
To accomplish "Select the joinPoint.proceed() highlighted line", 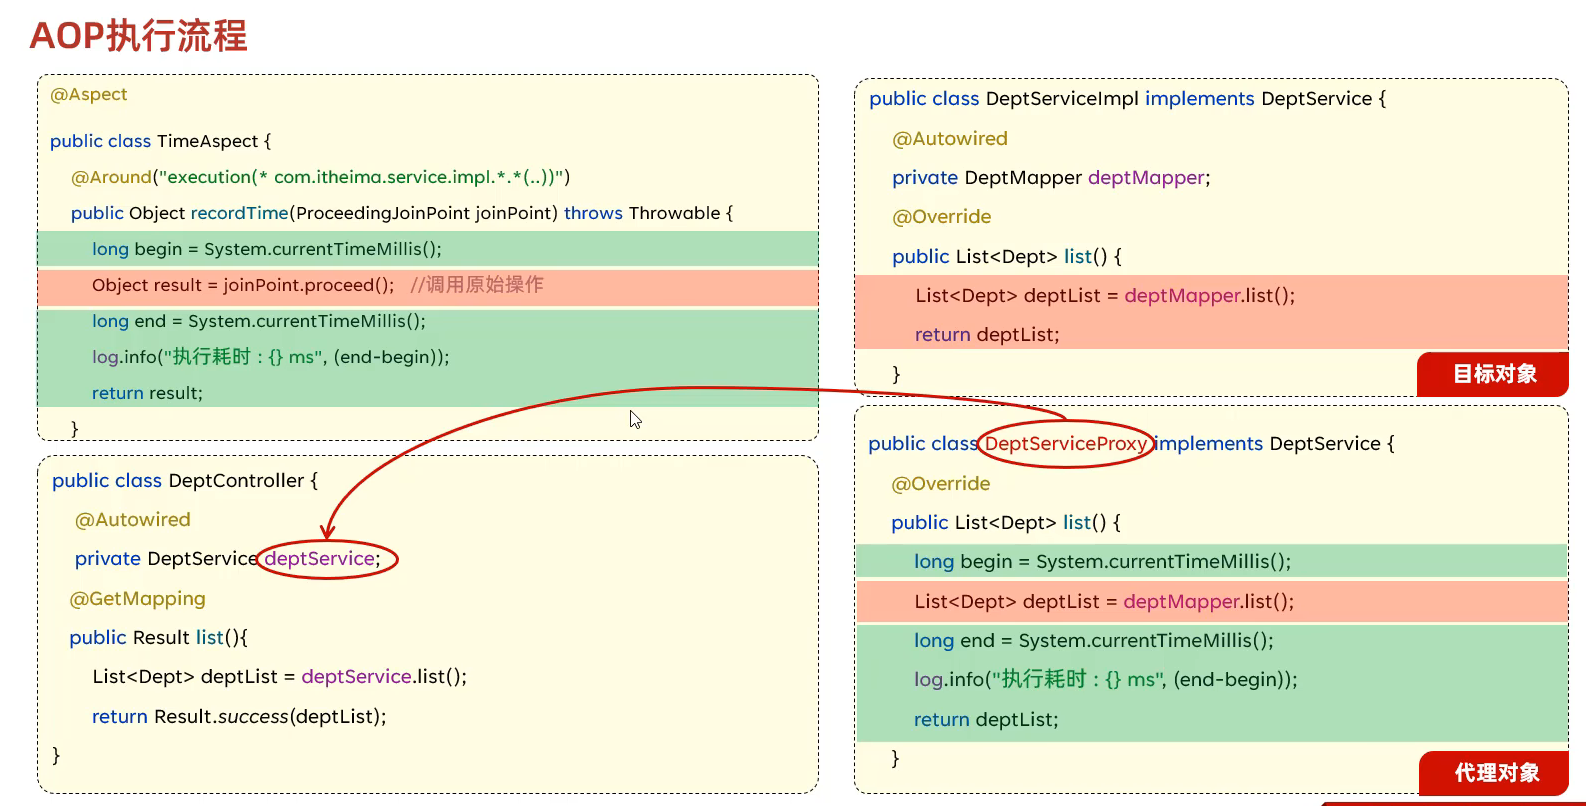I will (243, 285).
